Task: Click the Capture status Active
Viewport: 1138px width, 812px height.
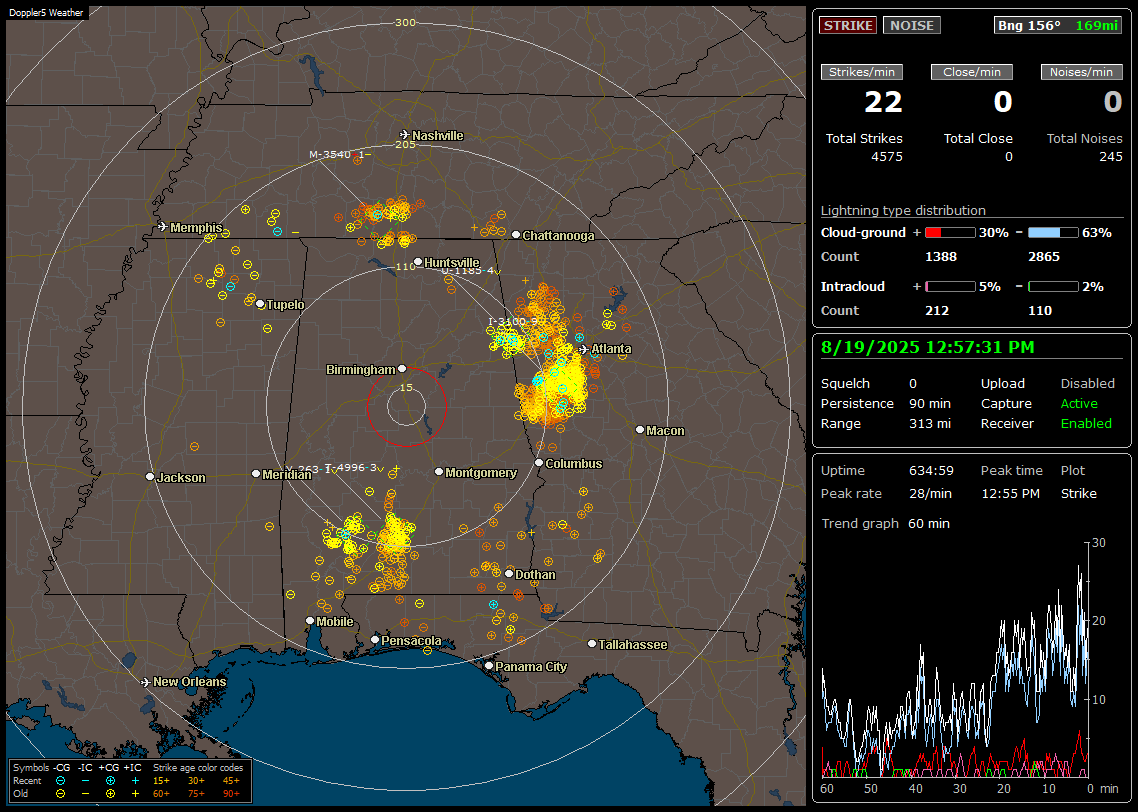Action: [x=1079, y=403]
